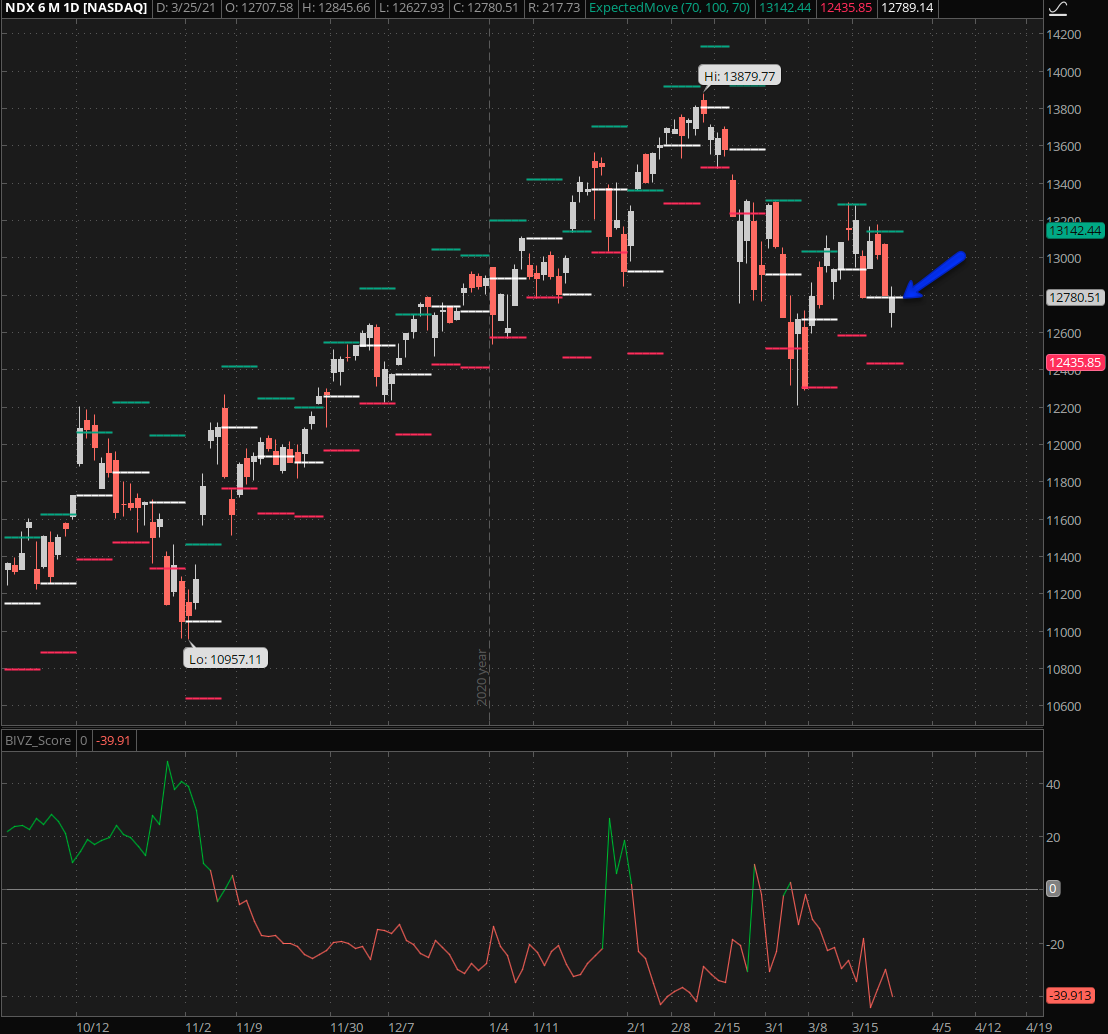Image resolution: width=1108 pixels, height=1034 pixels.
Task: Click the -39.91 value beside BIVZ_Score
Action: click(x=115, y=741)
